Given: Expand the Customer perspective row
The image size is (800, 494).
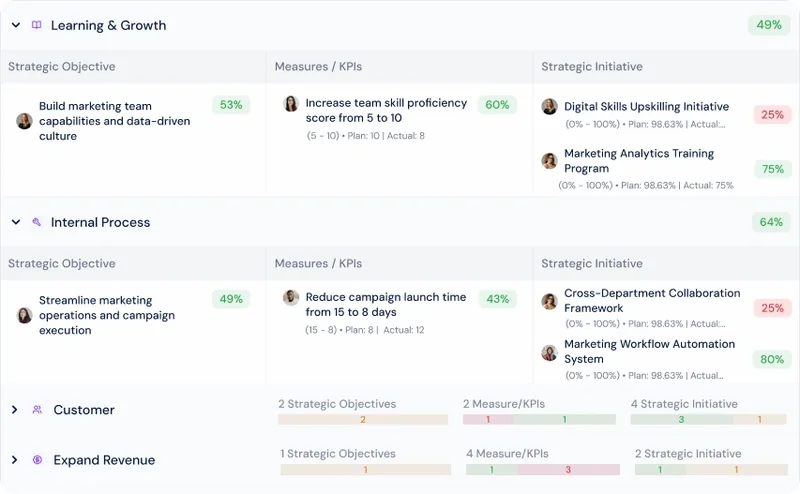Looking at the screenshot, I should click(15, 409).
